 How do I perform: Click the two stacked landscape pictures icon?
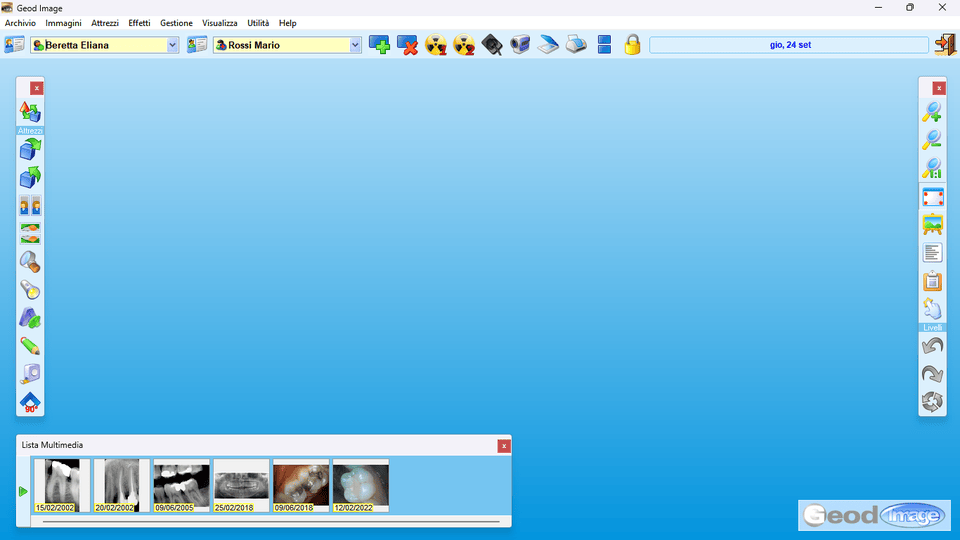pyautogui.click(x=30, y=234)
